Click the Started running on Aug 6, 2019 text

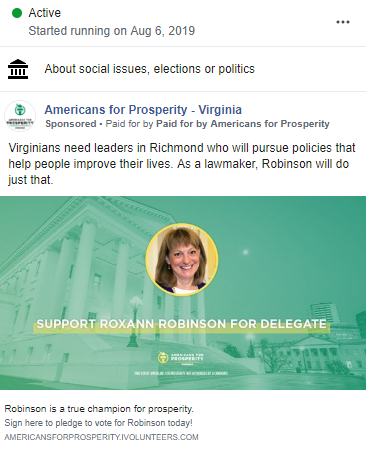[112, 31]
